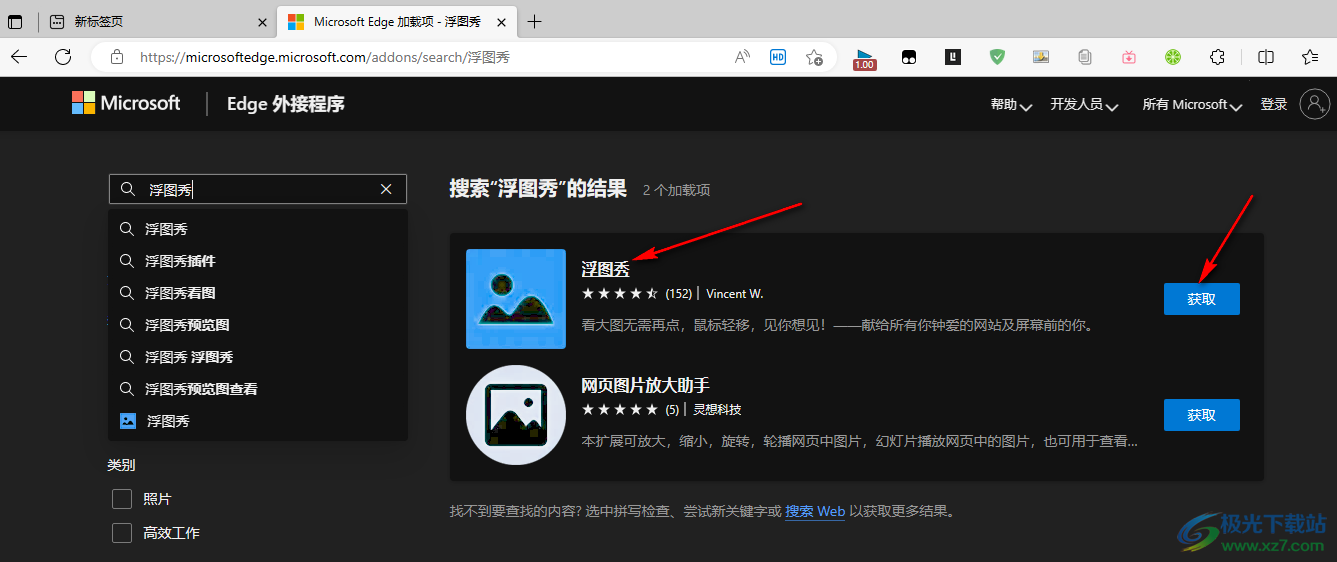
Task: Open the 搜索 Web link
Action: [815, 511]
